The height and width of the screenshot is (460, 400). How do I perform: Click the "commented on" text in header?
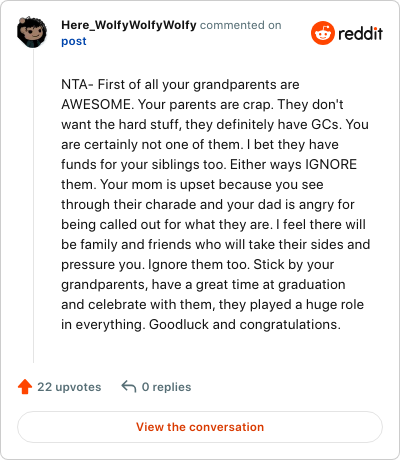tap(241, 25)
